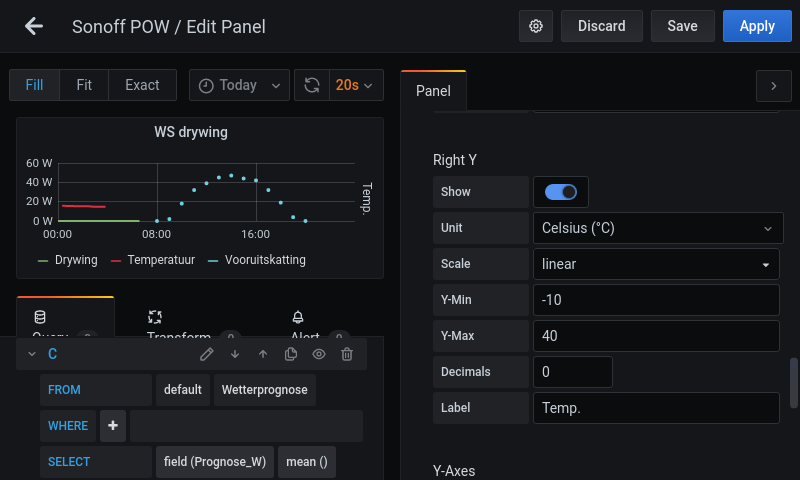Edit query C with the pencil icon
Screen dimensions: 800x480
[x=207, y=354]
